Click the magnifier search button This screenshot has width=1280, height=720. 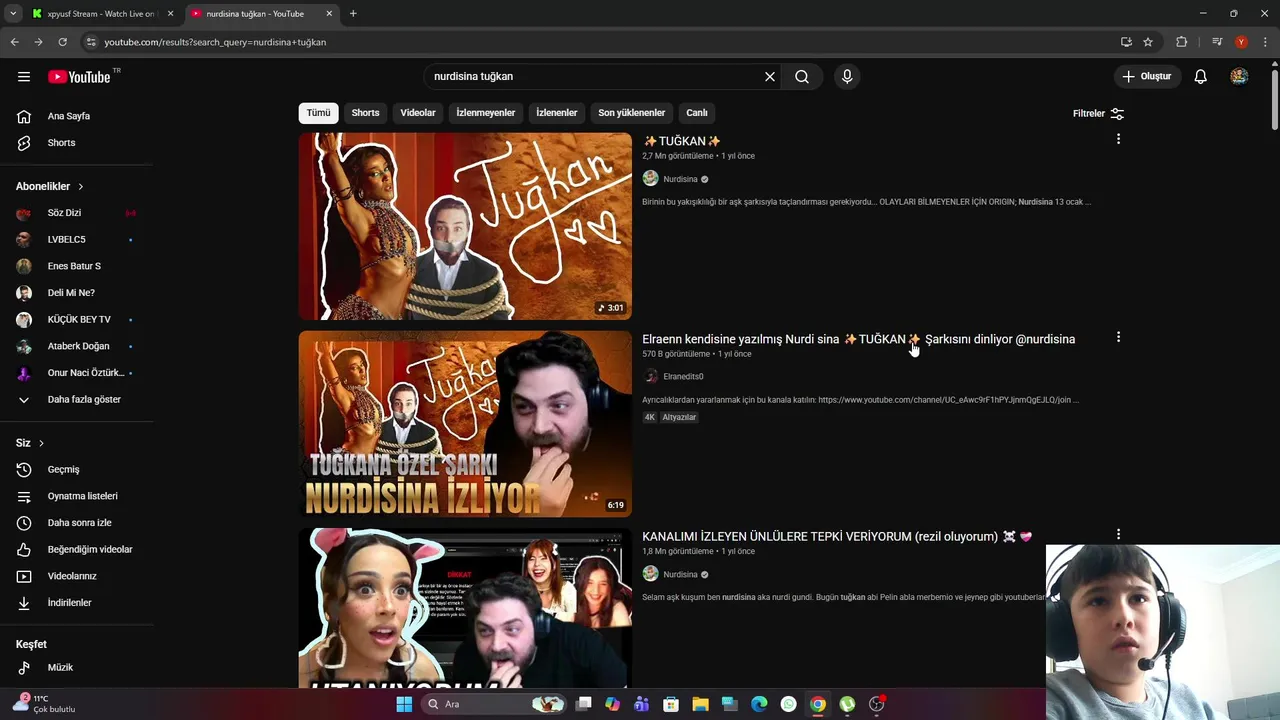[x=802, y=77]
